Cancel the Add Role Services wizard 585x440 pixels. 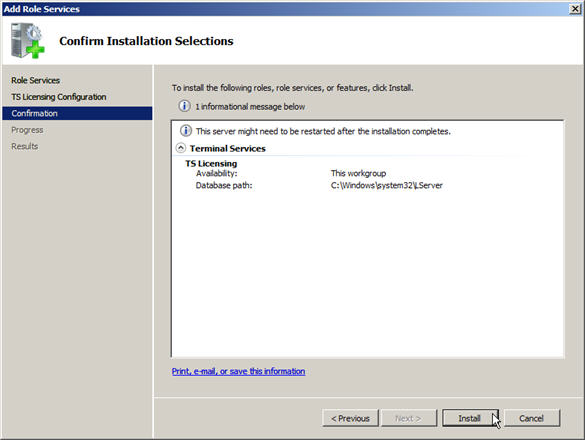[x=532, y=418]
